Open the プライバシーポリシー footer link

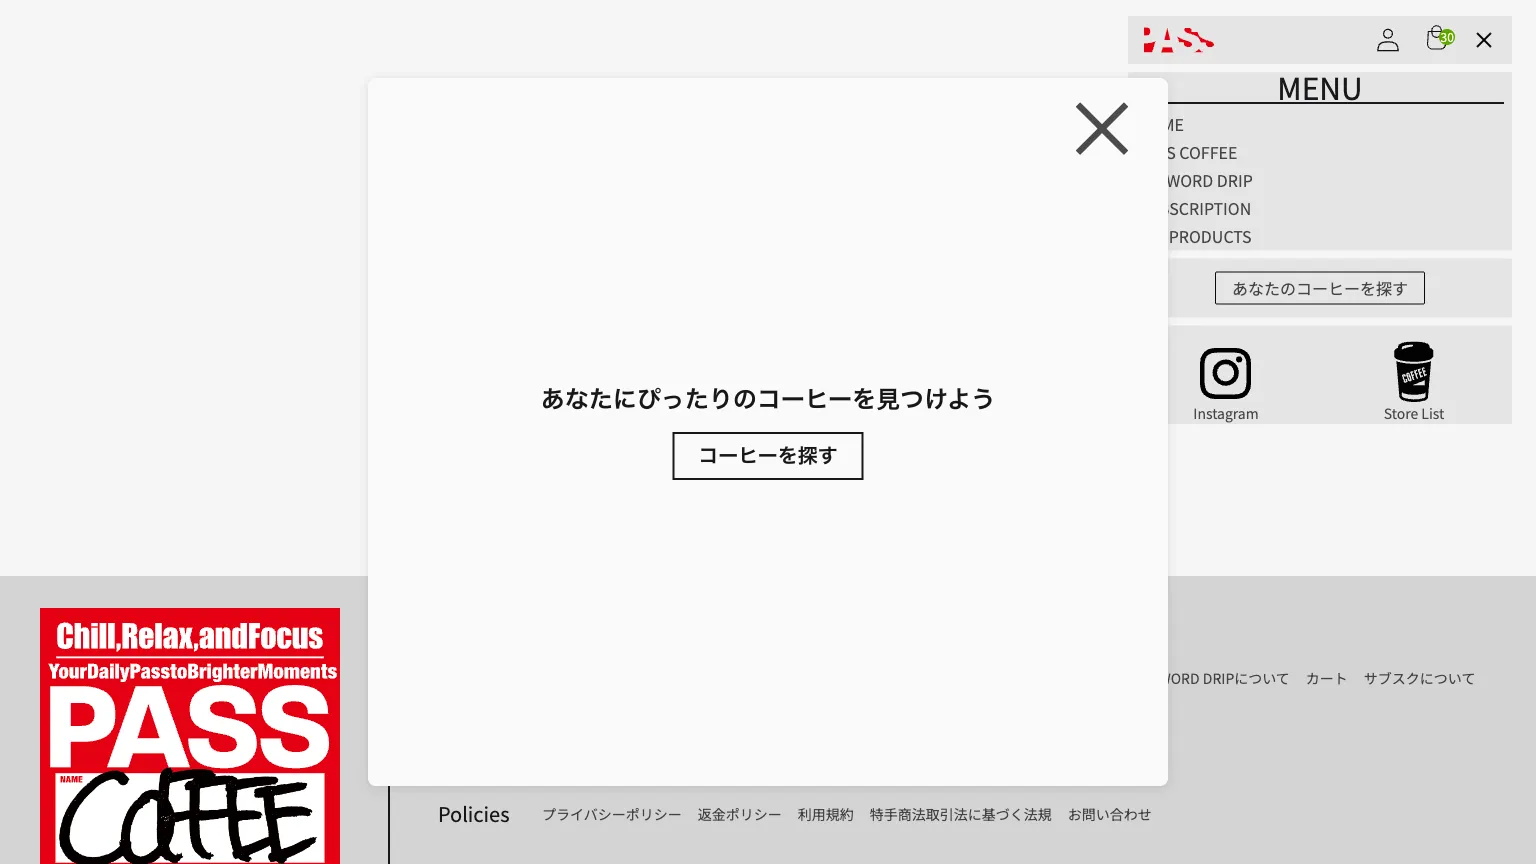point(611,815)
